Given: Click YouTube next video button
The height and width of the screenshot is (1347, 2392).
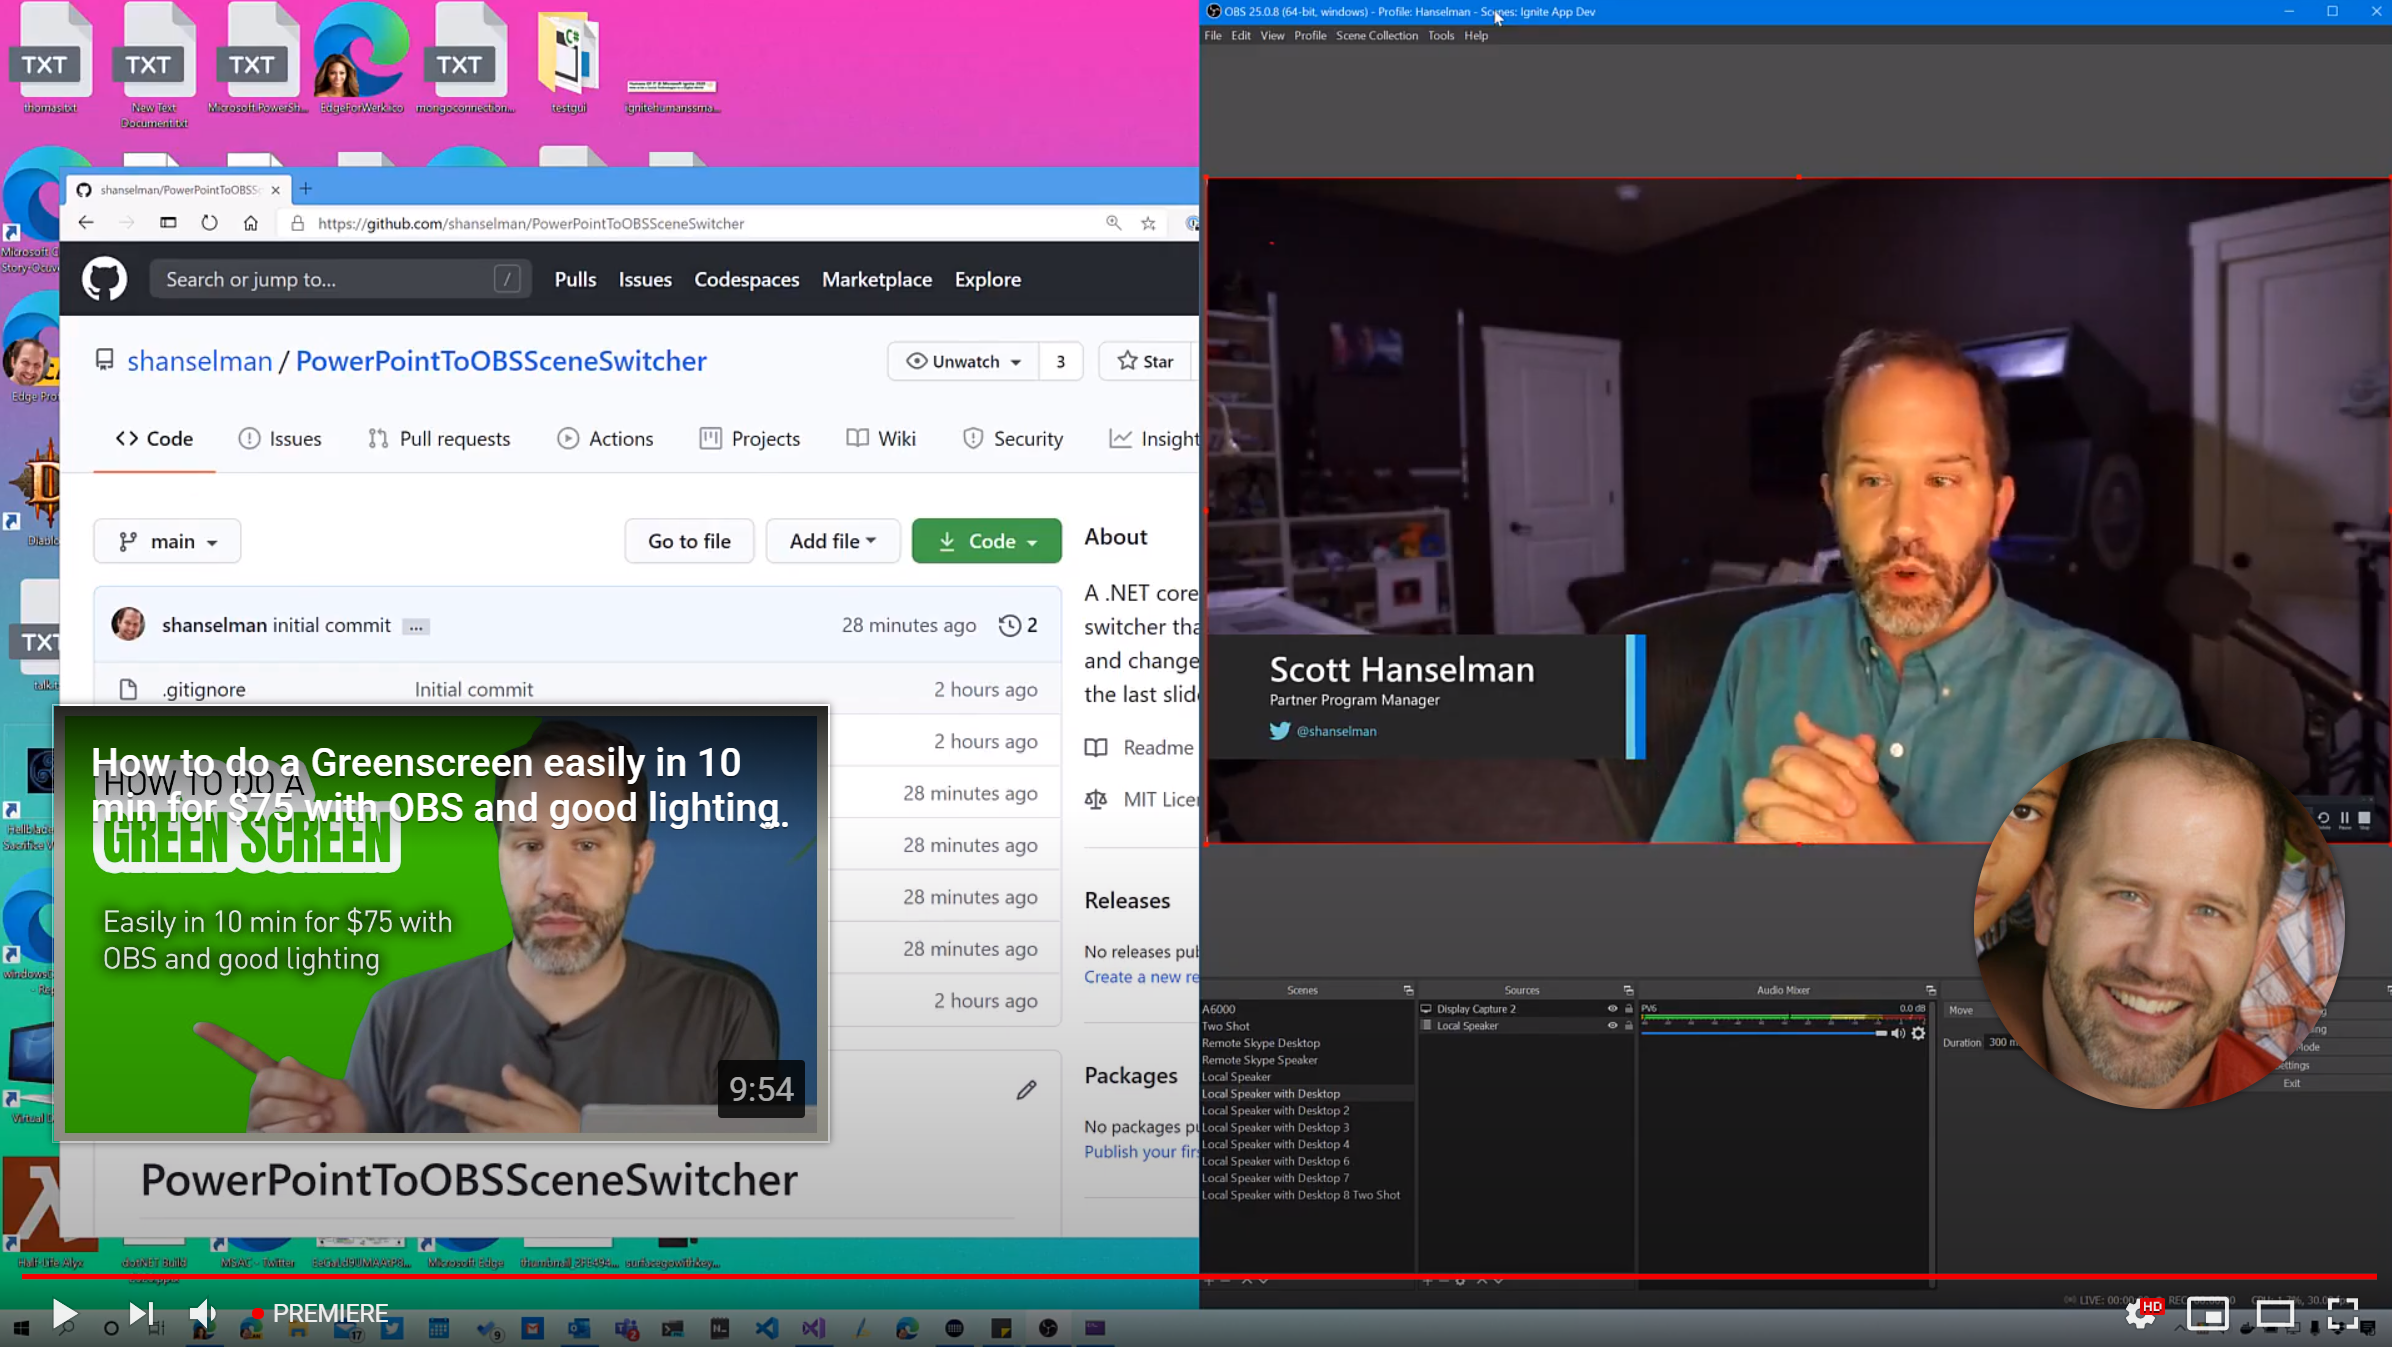Looking at the screenshot, I should [x=141, y=1312].
